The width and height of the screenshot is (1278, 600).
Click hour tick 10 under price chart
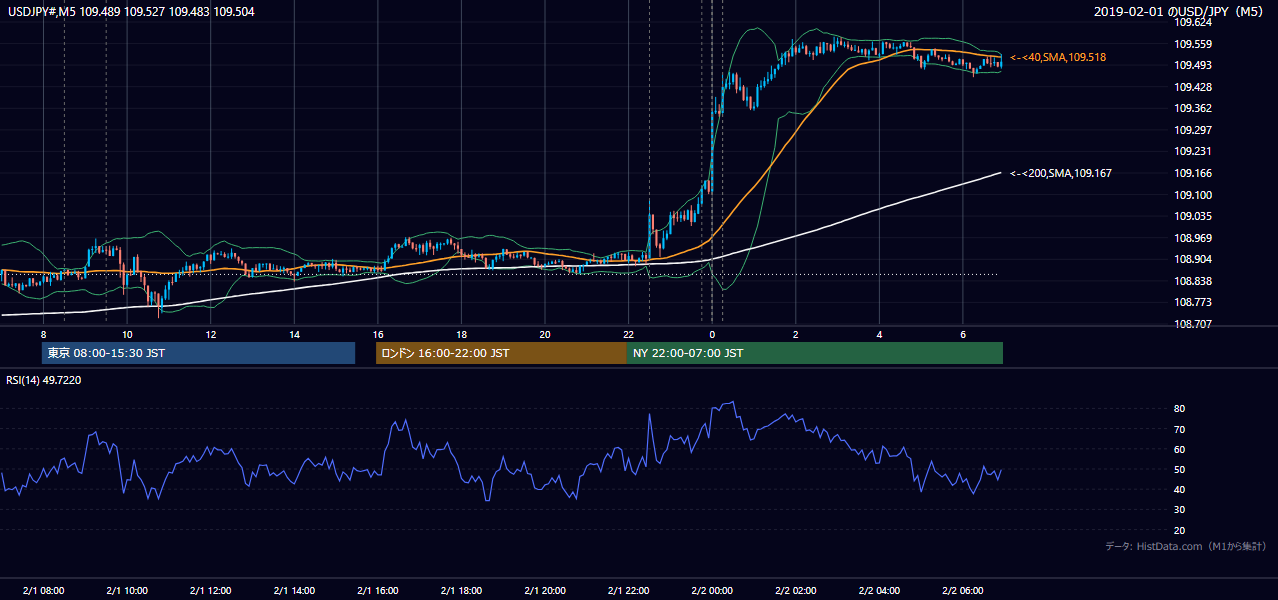127,334
